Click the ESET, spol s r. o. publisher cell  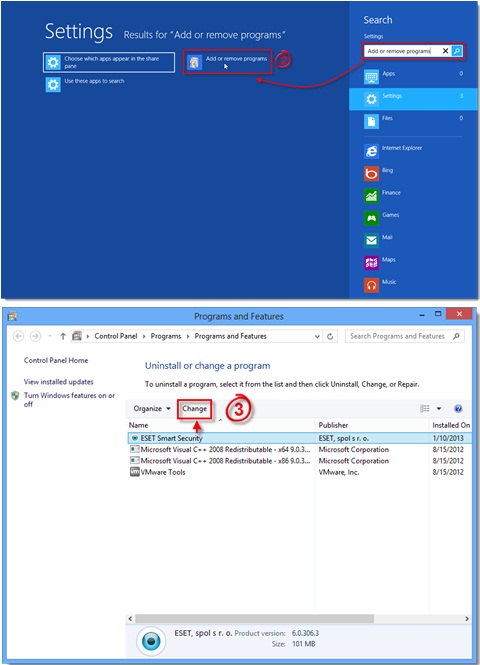[346, 438]
